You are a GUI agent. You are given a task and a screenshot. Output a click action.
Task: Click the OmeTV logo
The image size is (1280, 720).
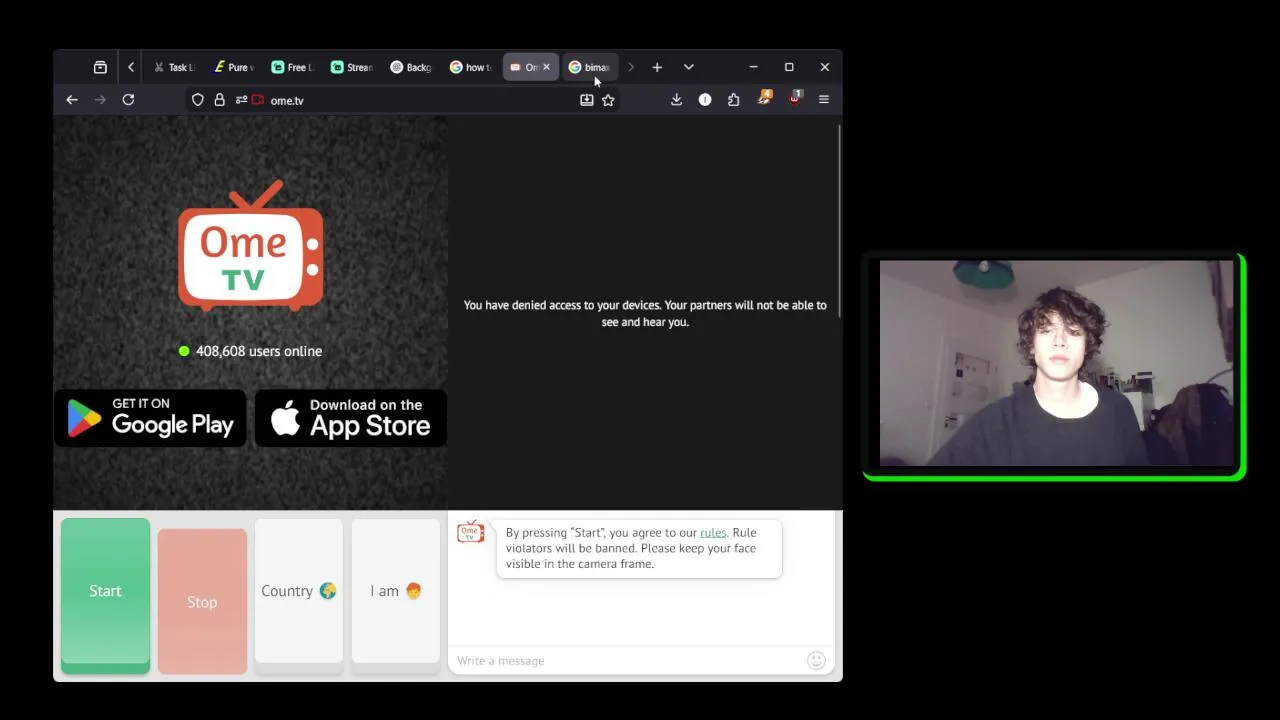[x=251, y=246]
